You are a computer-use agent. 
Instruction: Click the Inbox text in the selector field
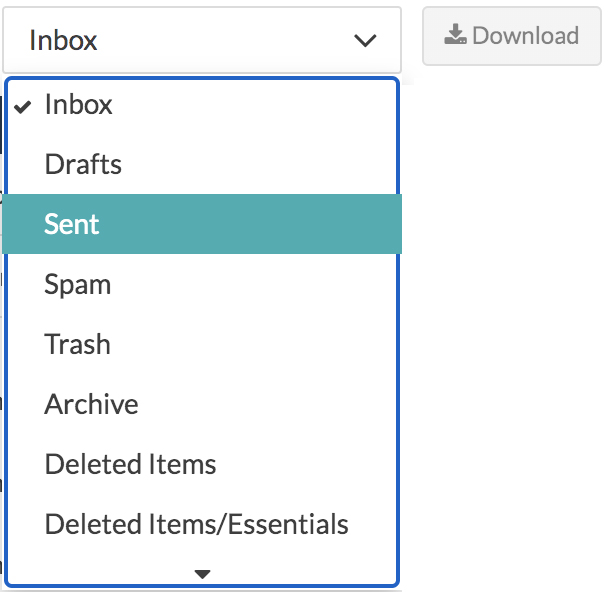pyautogui.click(x=63, y=40)
